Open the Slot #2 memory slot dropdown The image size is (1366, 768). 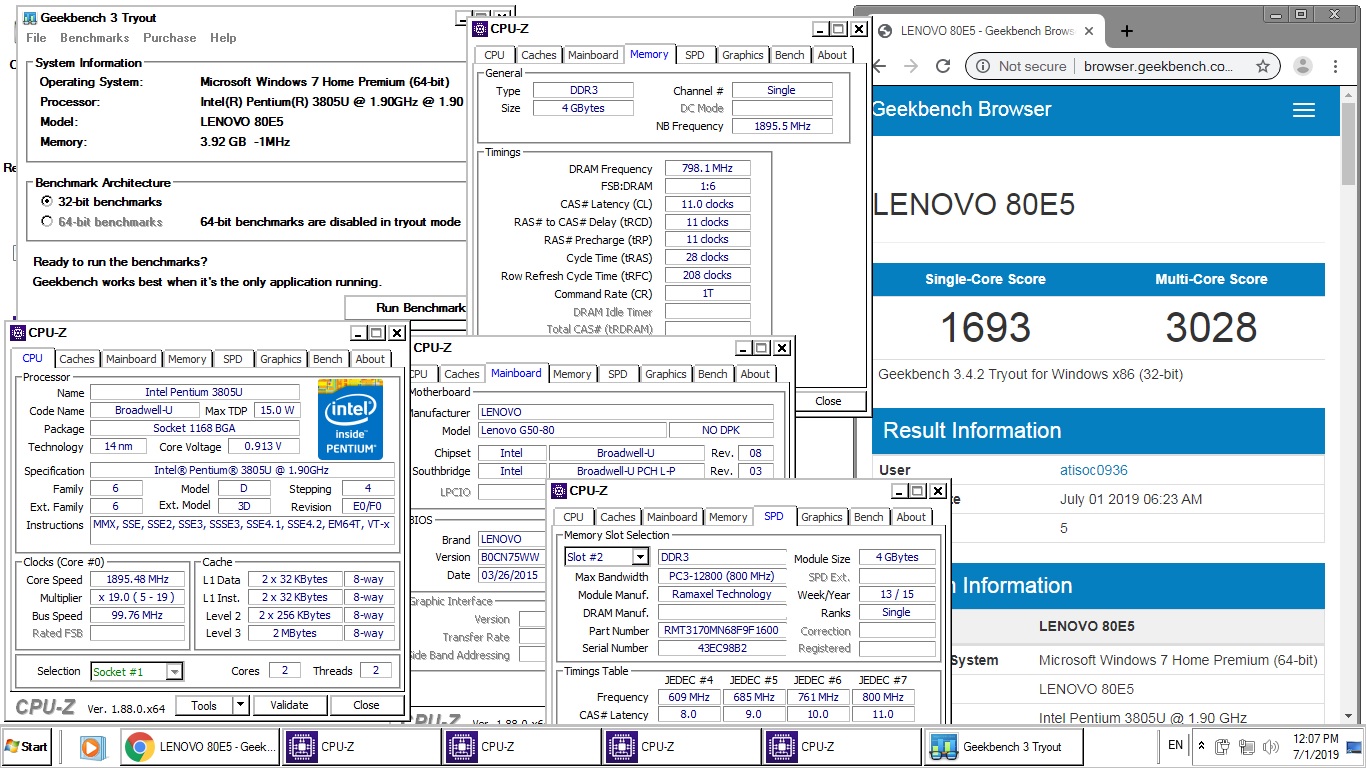pos(640,557)
